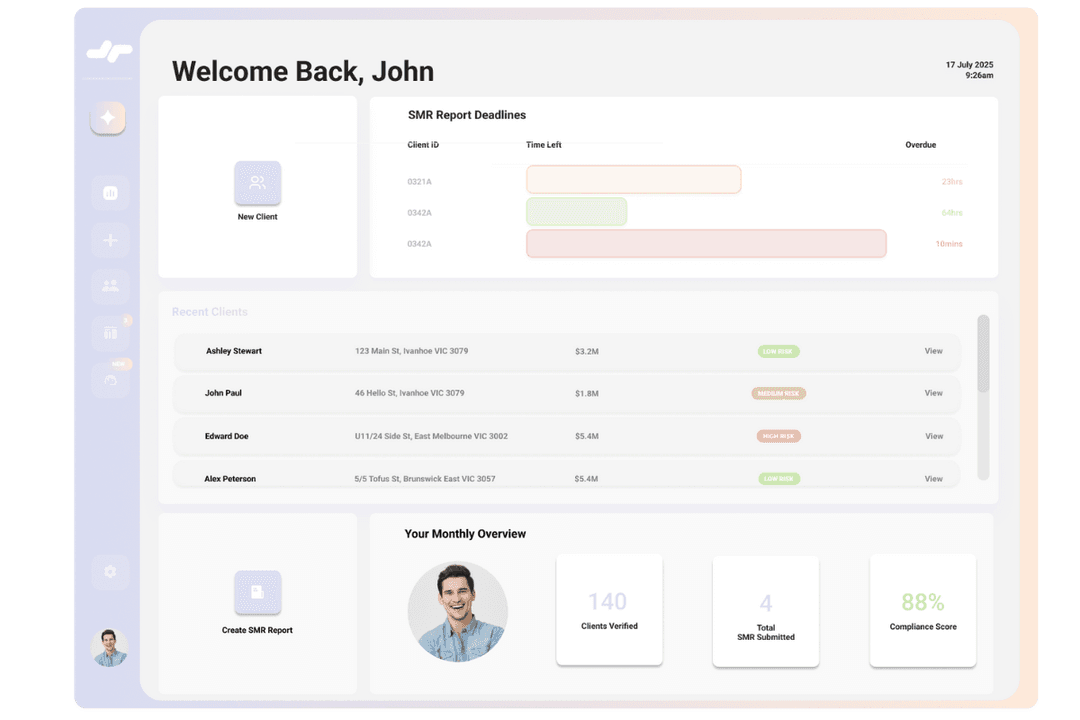1080x720 pixels.
Task: Click the green time-left bar for 64hrs
Action: pos(576,212)
